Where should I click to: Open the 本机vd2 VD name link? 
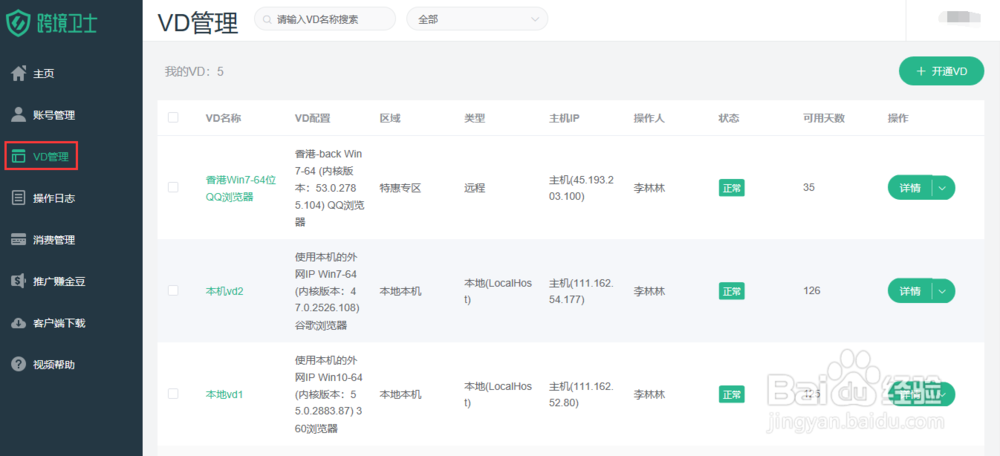click(x=225, y=291)
